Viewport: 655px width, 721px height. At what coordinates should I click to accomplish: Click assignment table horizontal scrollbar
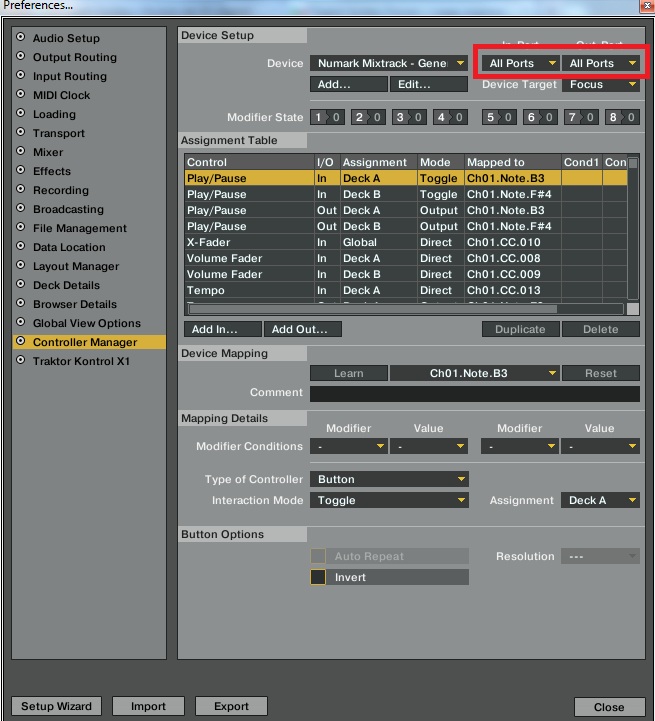(373, 309)
